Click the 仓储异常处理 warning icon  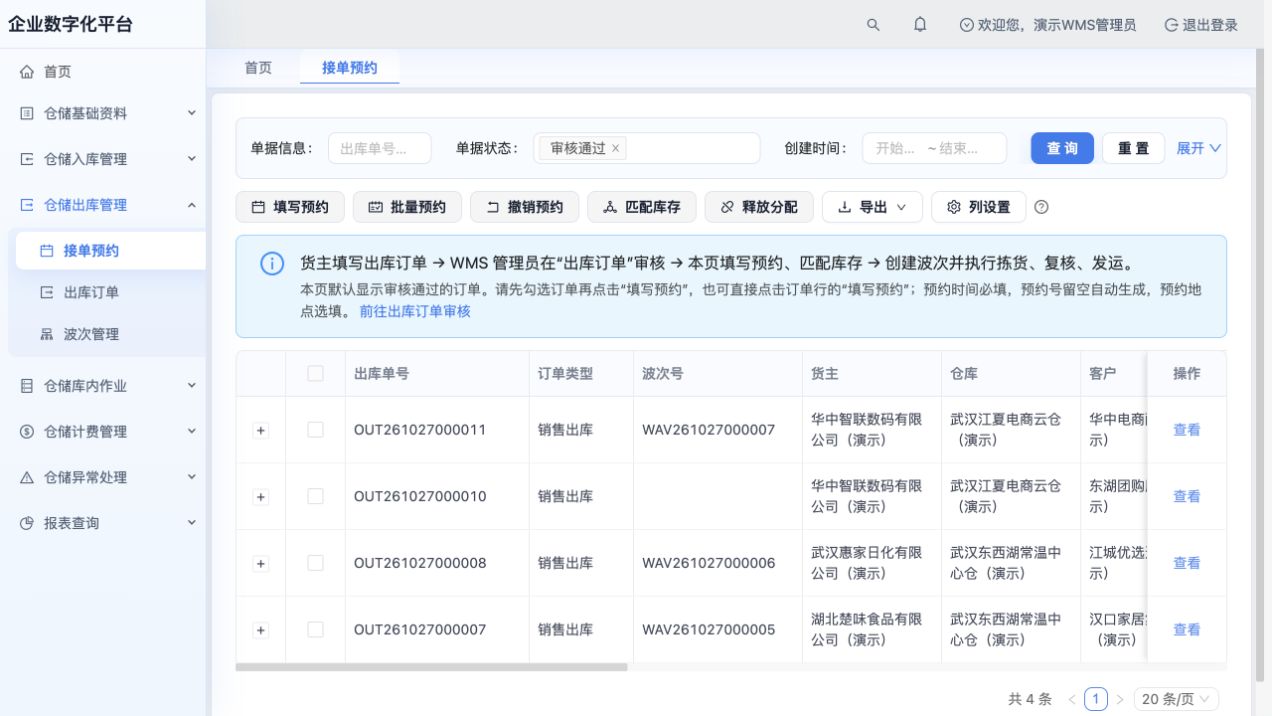(27, 478)
